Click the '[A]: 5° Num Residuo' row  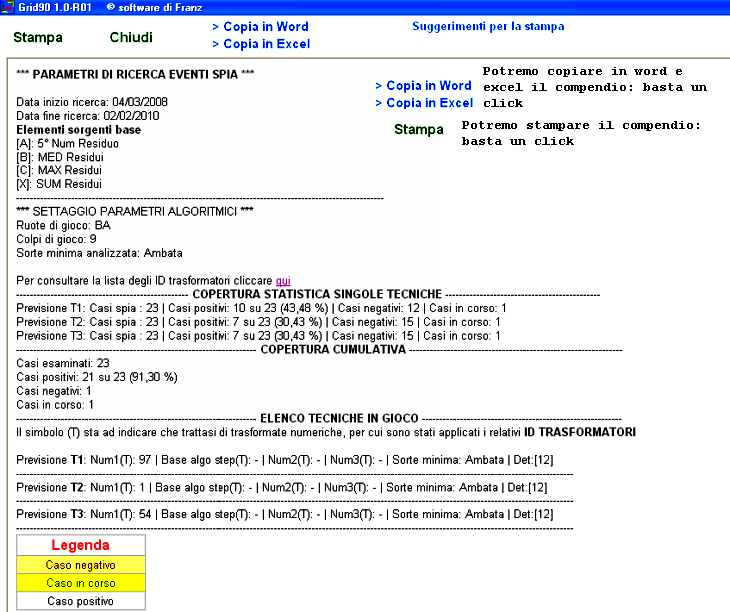68,143
